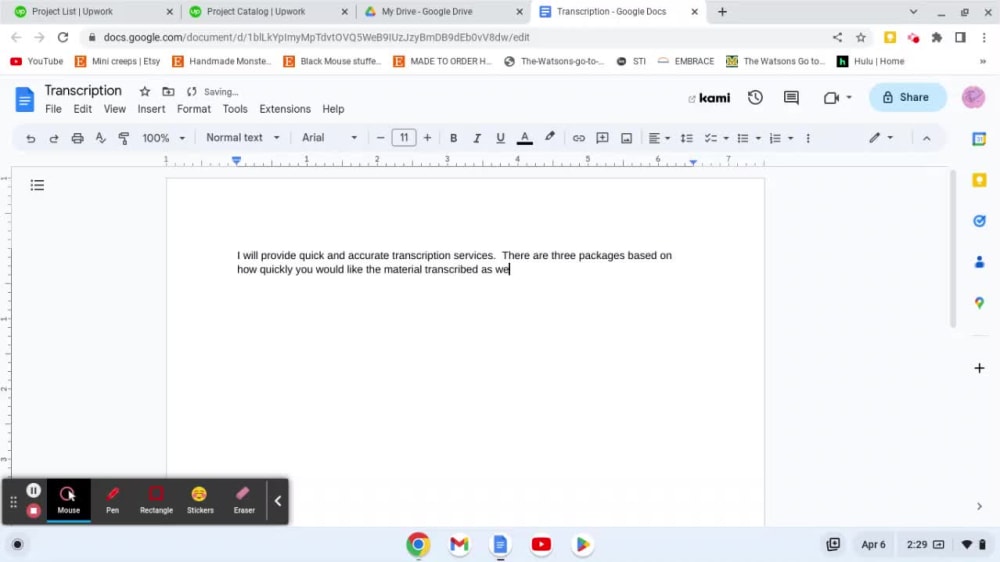Get add-ons with the plus icon
This screenshot has height=562, width=1000.
979,368
